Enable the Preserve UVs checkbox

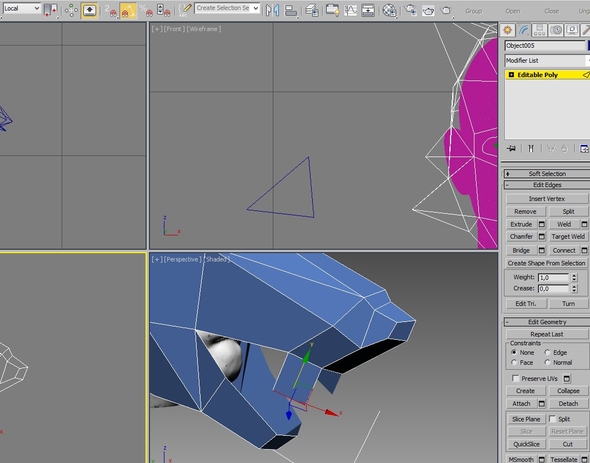coord(515,378)
